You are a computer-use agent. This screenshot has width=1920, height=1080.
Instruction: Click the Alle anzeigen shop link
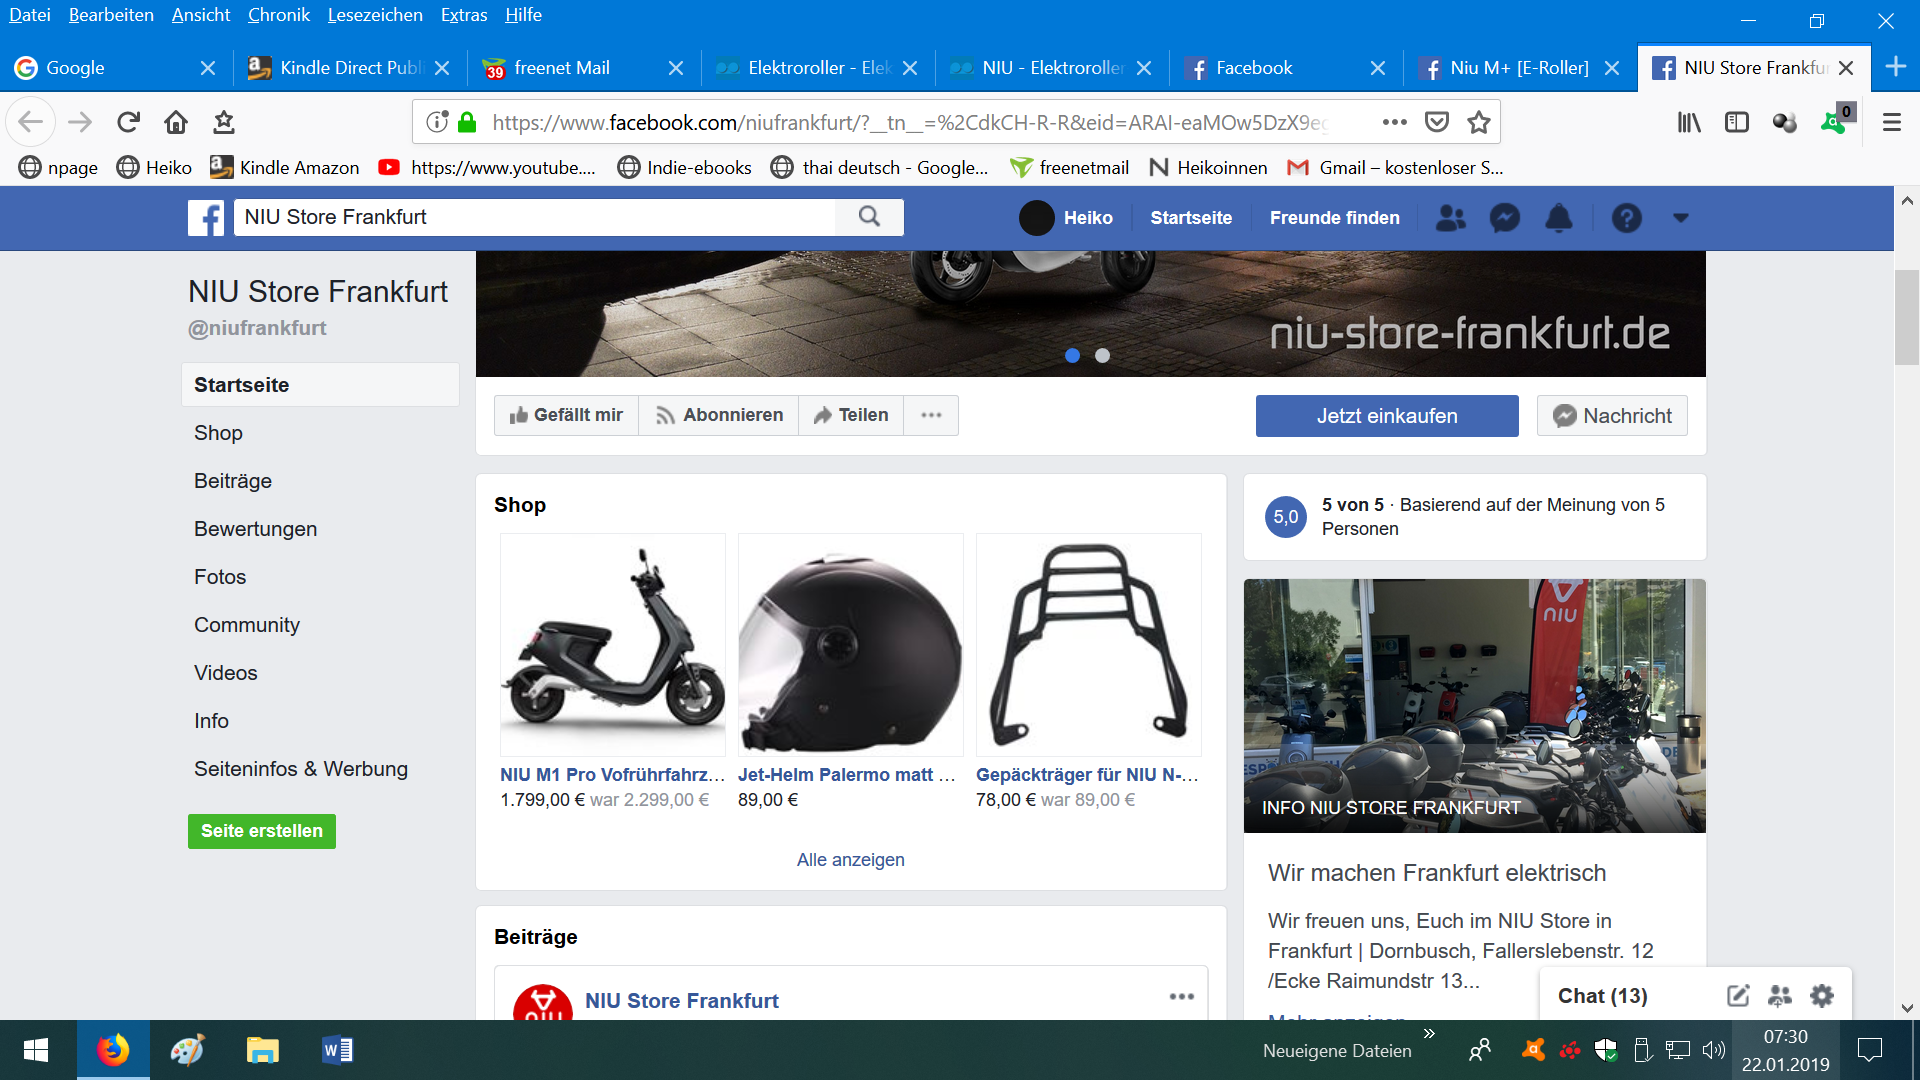pos(850,860)
